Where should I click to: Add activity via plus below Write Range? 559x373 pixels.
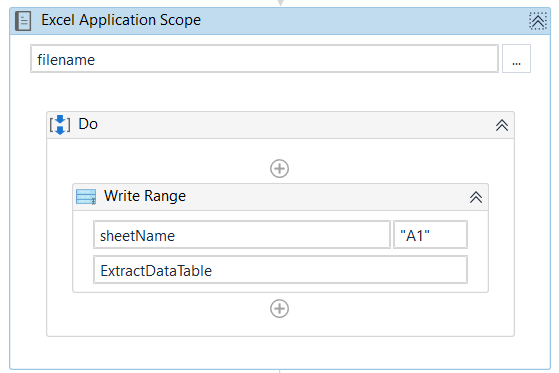coord(280,309)
